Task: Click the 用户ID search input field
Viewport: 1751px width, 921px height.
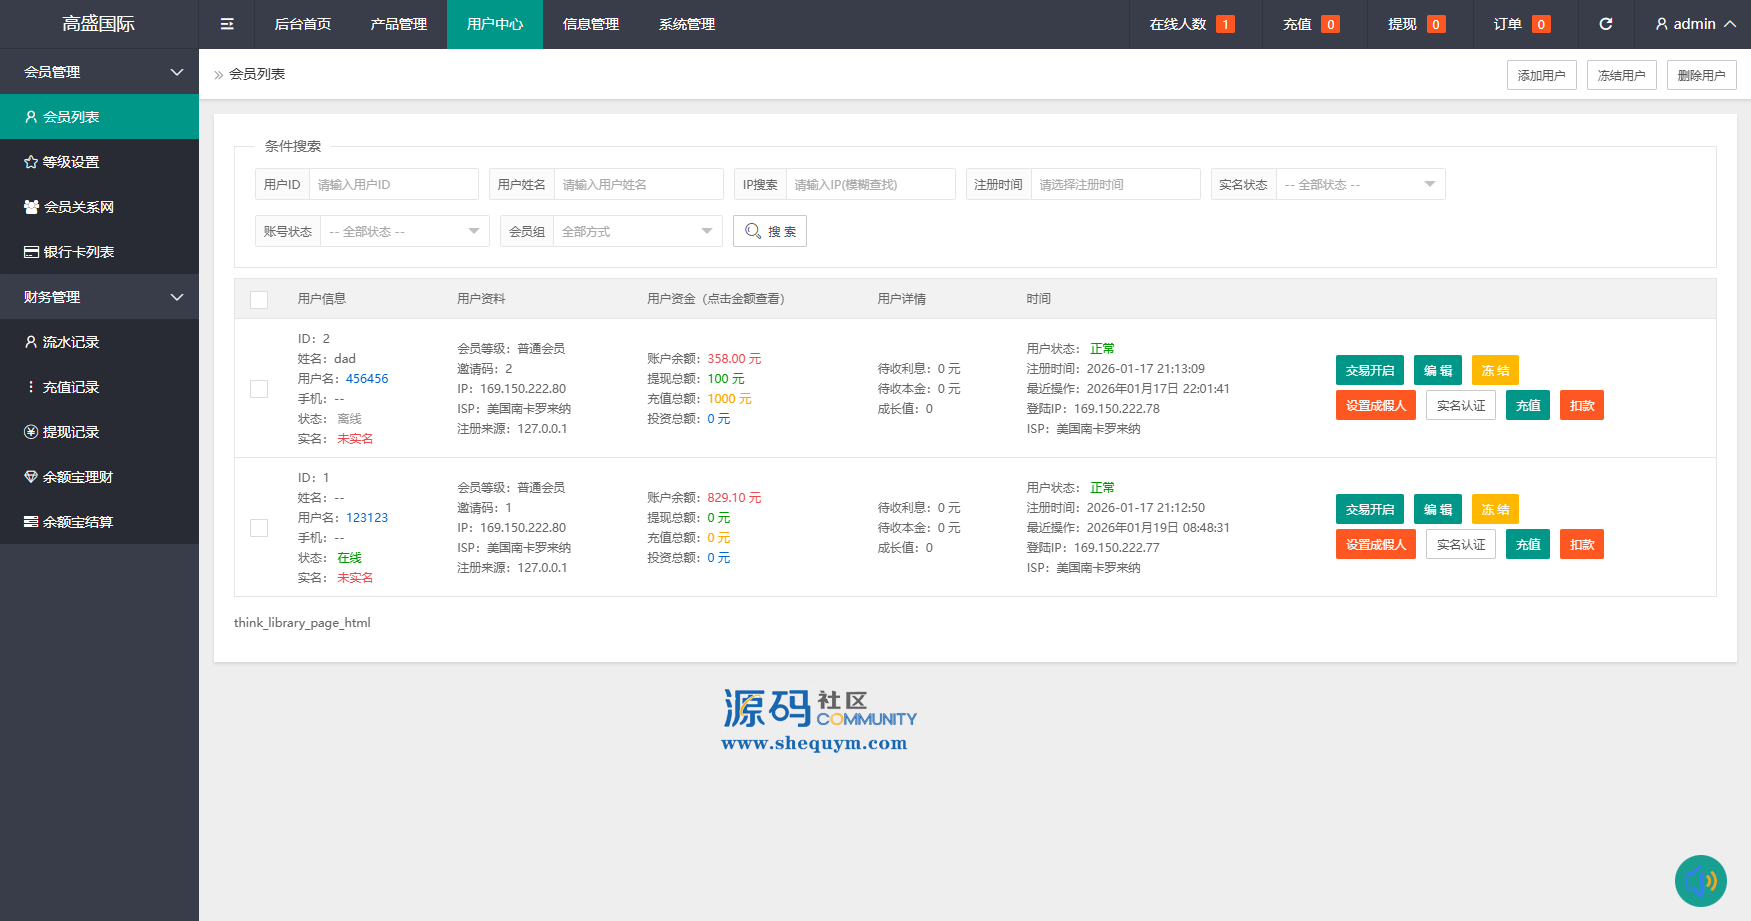Action: coord(393,185)
